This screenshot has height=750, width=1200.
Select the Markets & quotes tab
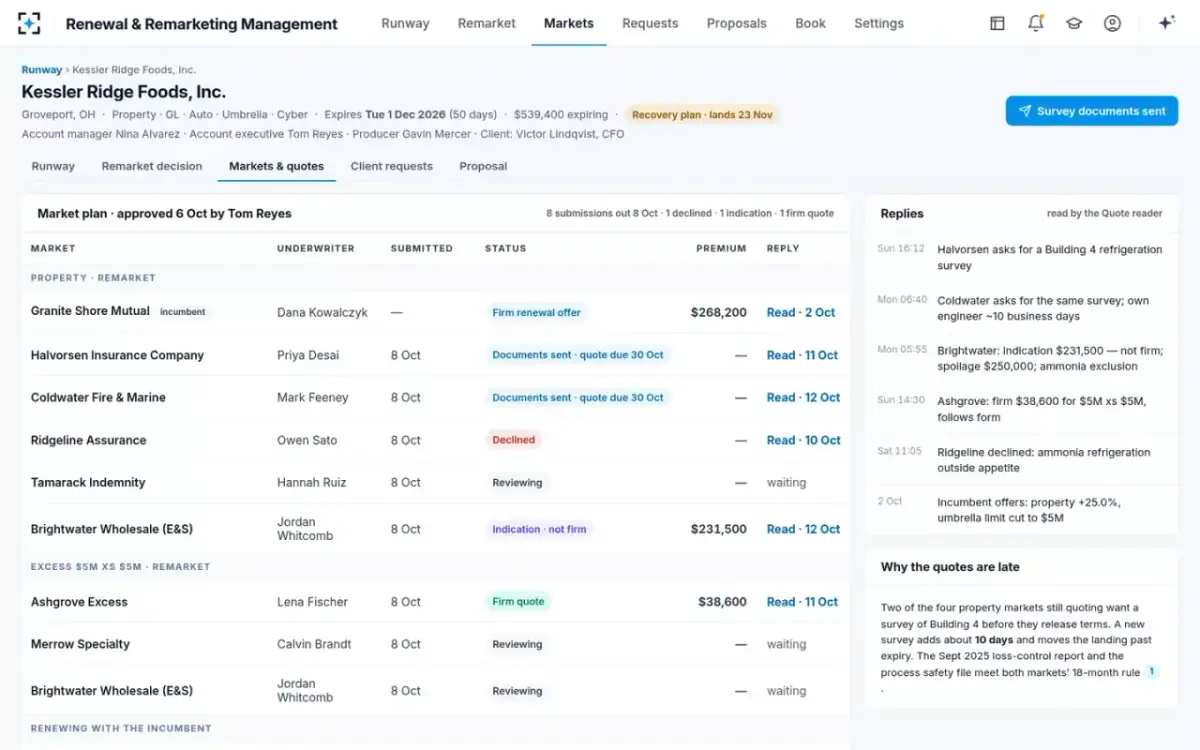pos(277,166)
